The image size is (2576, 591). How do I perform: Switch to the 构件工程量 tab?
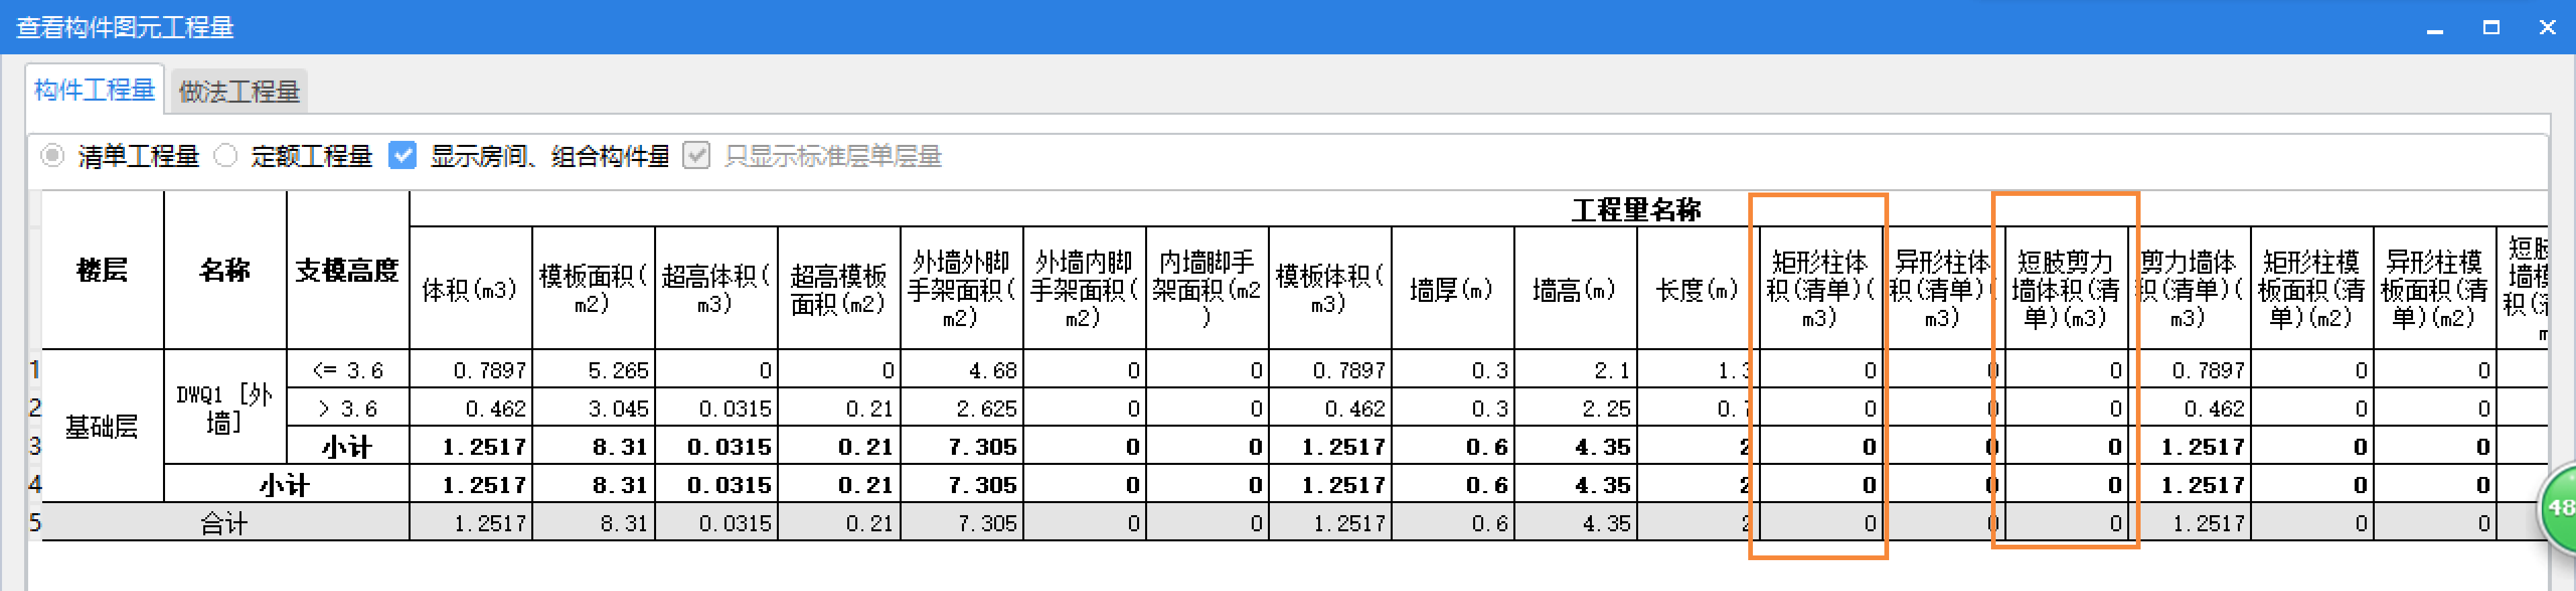(x=95, y=90)
